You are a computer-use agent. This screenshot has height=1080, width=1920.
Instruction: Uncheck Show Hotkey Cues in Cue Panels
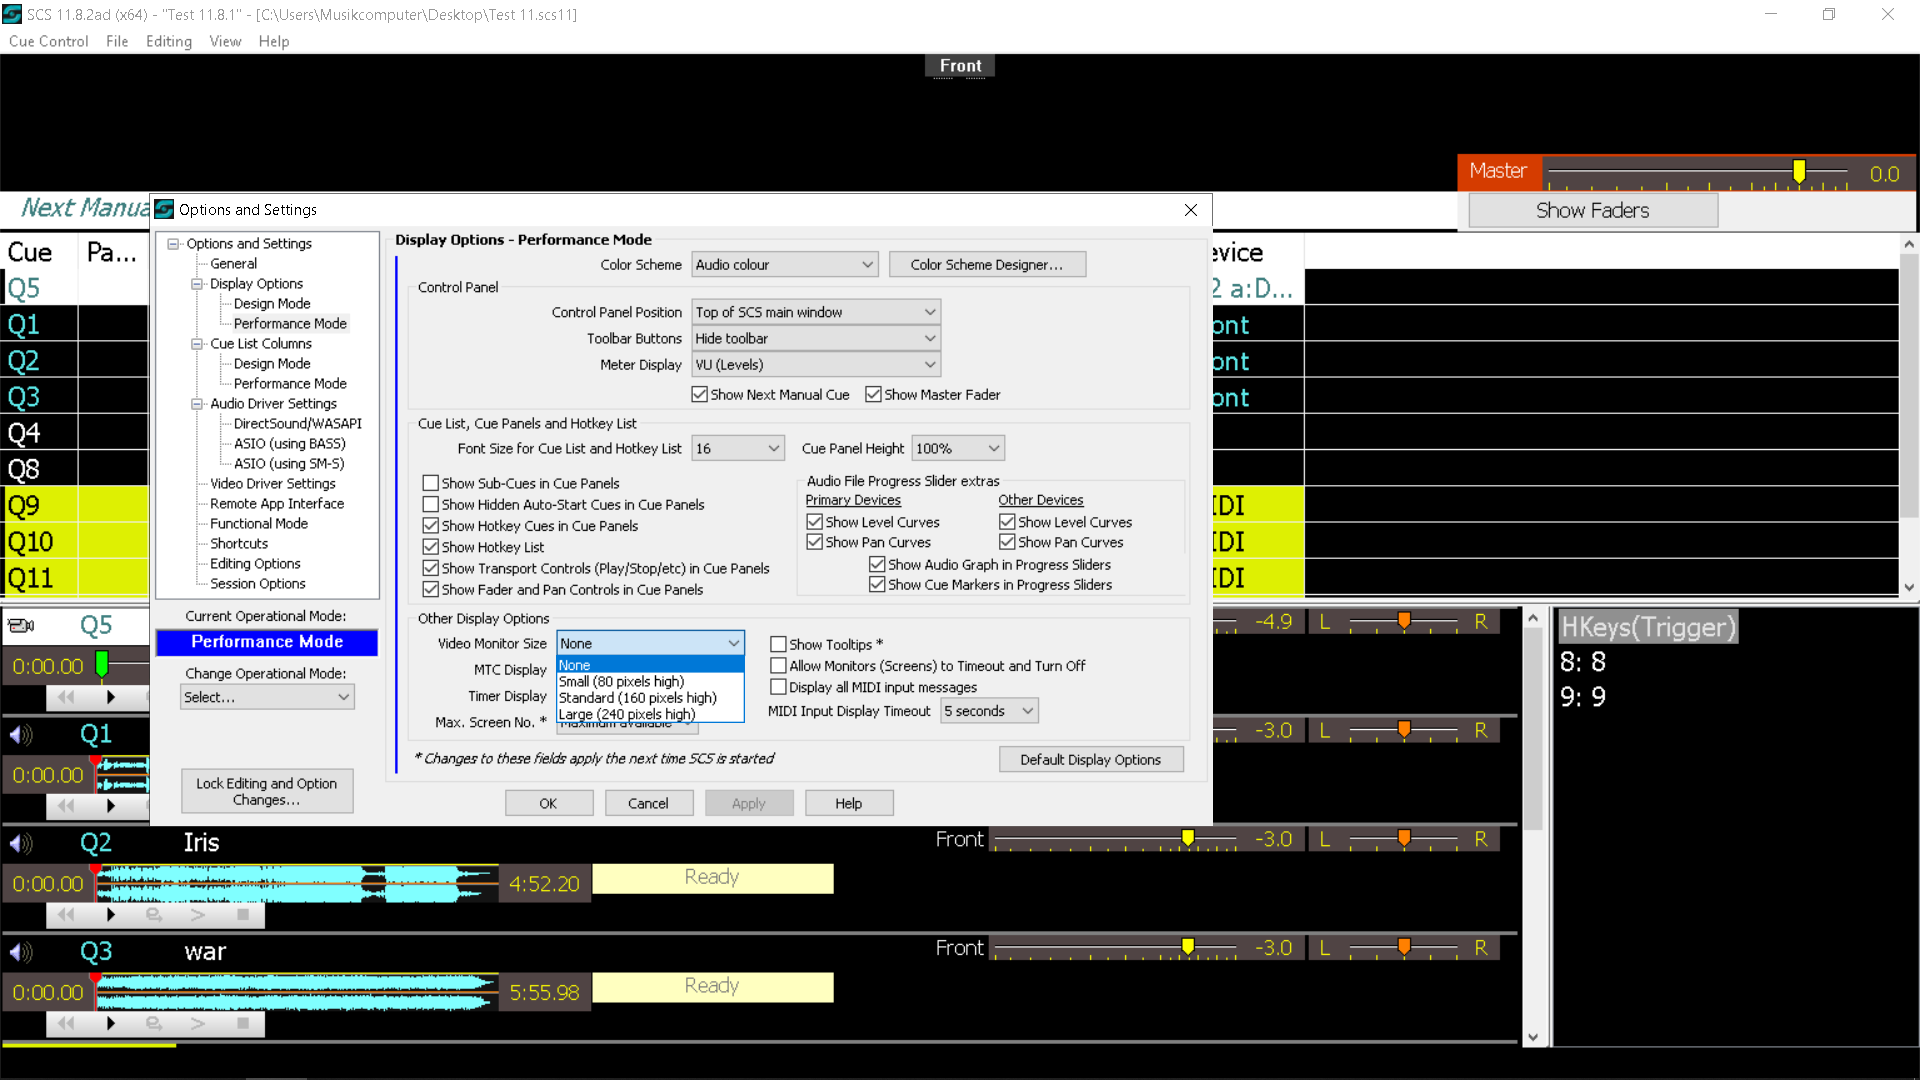click(x=431, y=525)
